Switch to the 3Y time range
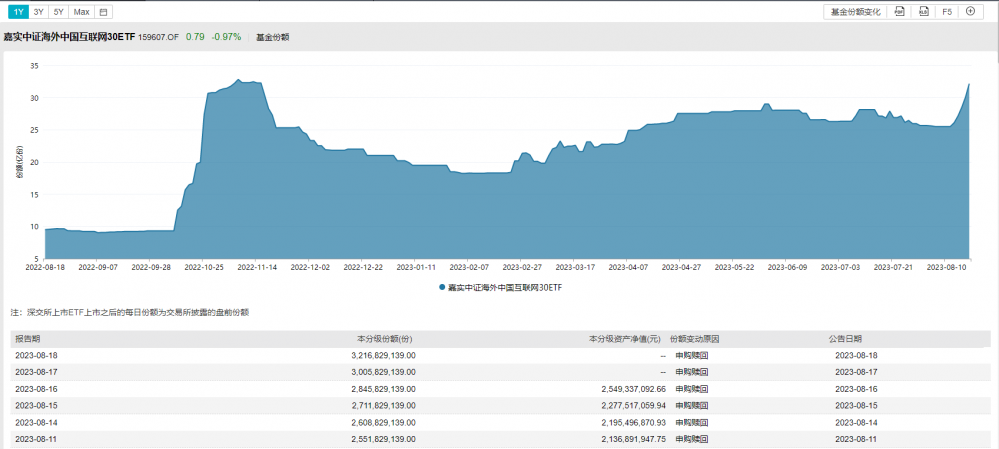This screenshot has height=449, width=999. click(x=39, y=12)
